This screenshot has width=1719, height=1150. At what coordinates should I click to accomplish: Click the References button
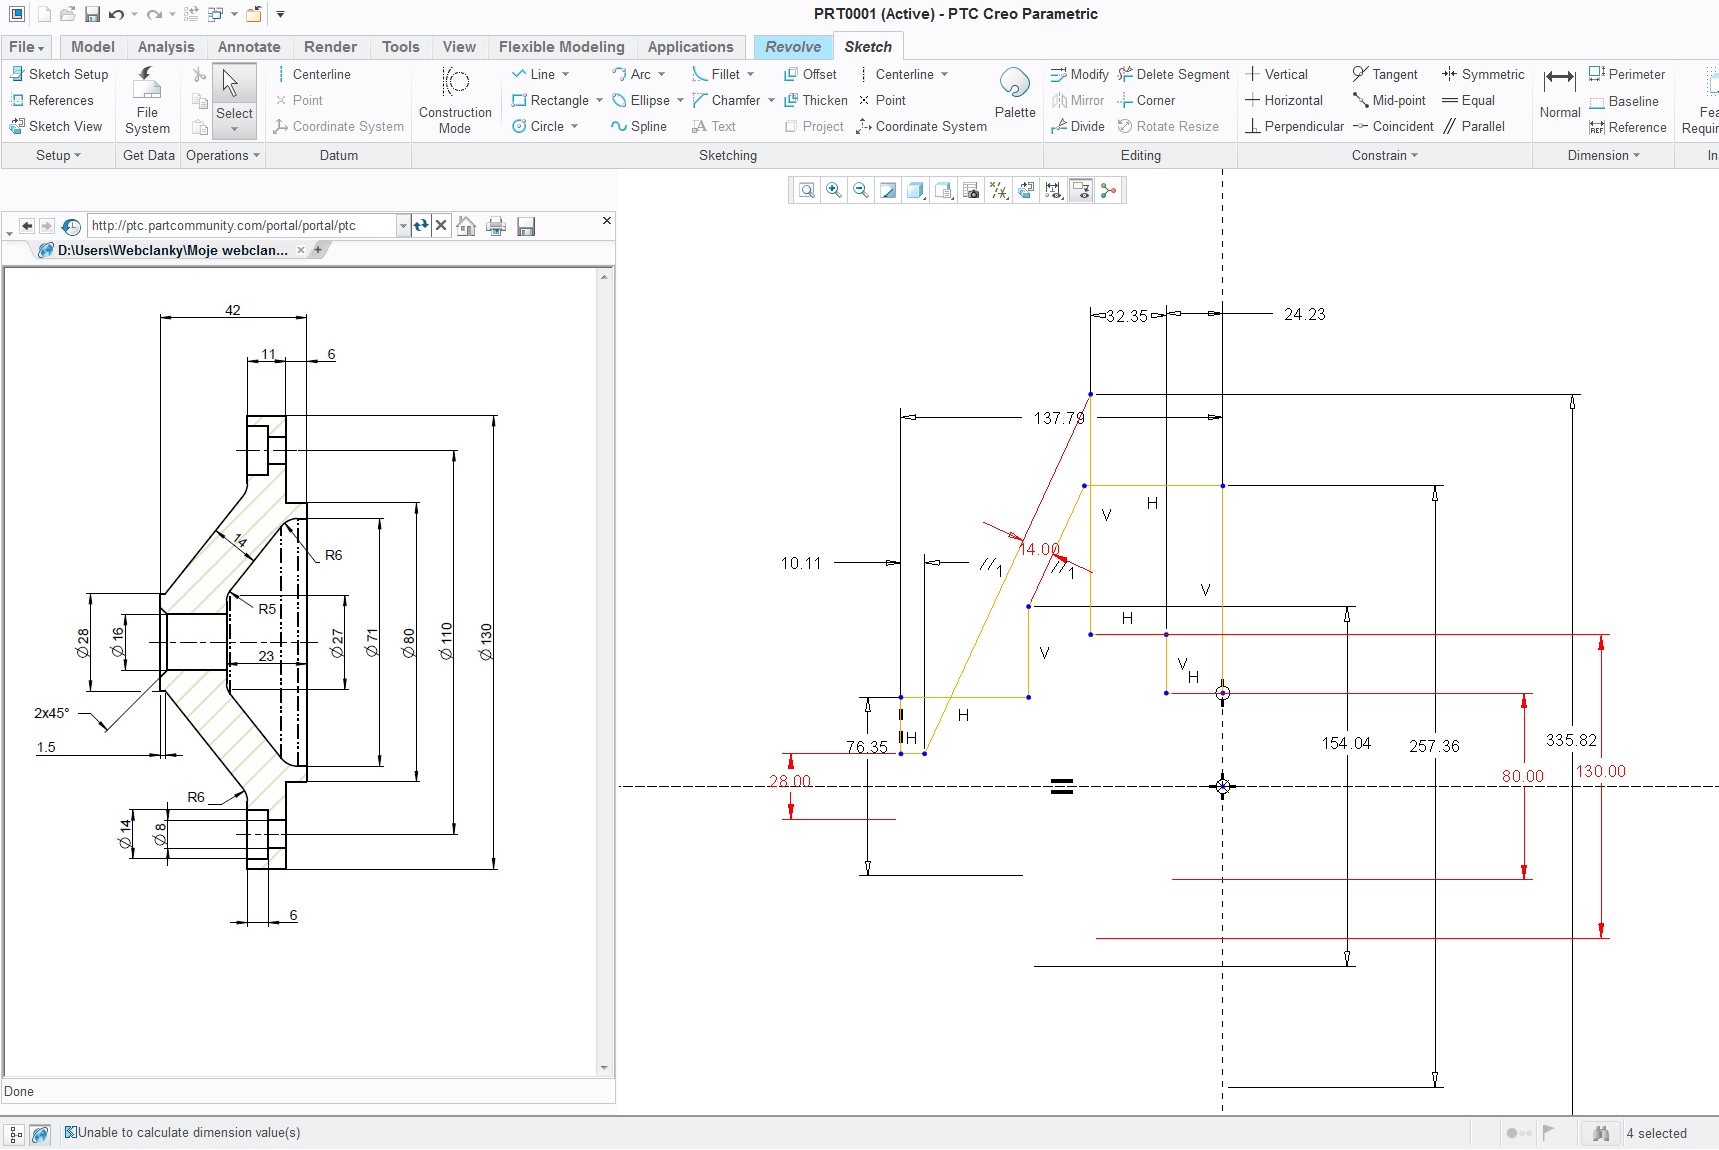click(x=52, y=100)
